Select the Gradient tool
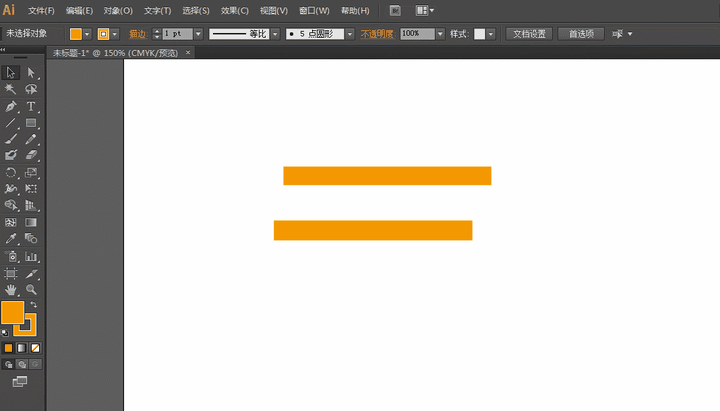Viewport: 720px width, 411px height. coord(31,222)
